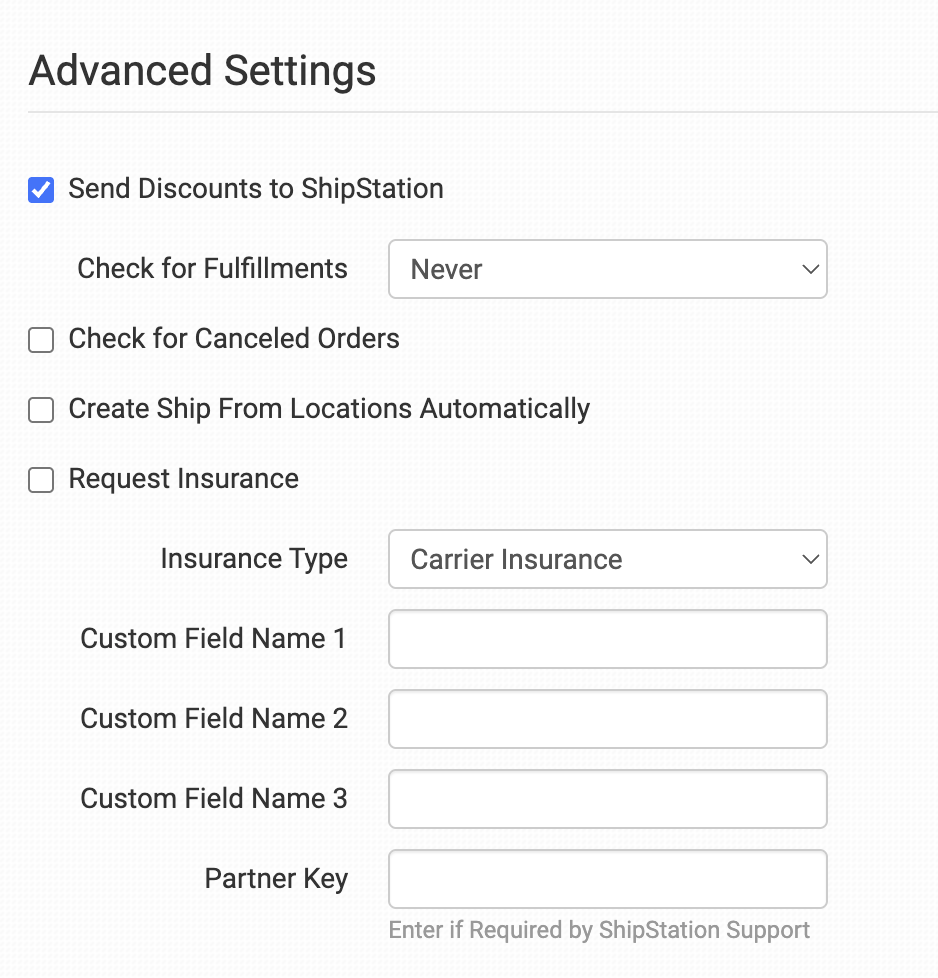This screenshot has width=938, height=978.
Task: Click the 'Insurance Type' field label
Action: tap(254, 559)
